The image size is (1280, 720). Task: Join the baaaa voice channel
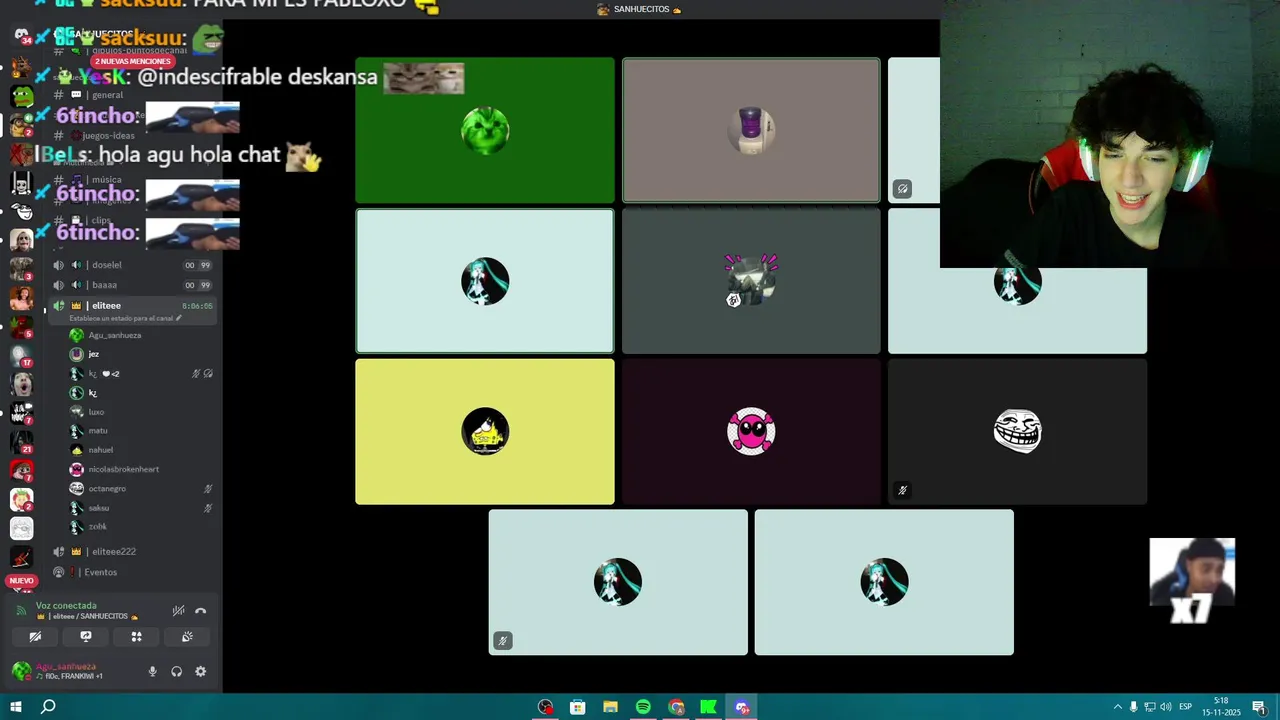(132, 285)
